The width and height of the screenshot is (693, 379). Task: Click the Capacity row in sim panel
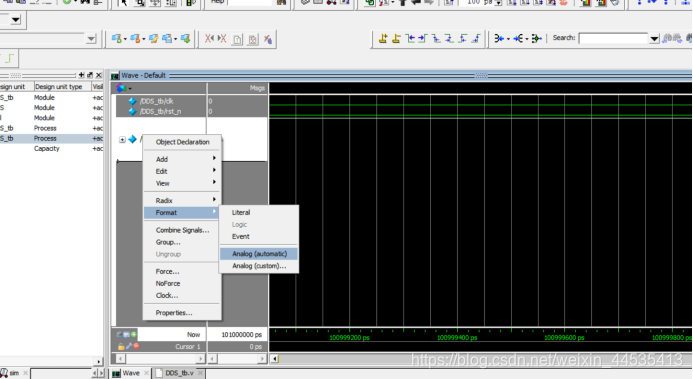coord(51,148)
